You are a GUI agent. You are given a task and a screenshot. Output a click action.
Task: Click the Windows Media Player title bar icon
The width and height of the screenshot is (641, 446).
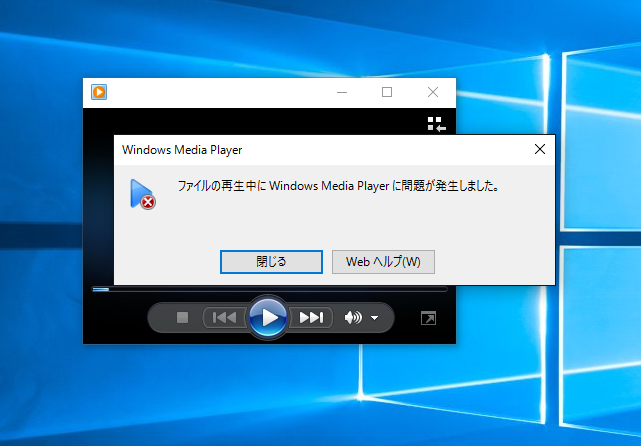point(99,92)
